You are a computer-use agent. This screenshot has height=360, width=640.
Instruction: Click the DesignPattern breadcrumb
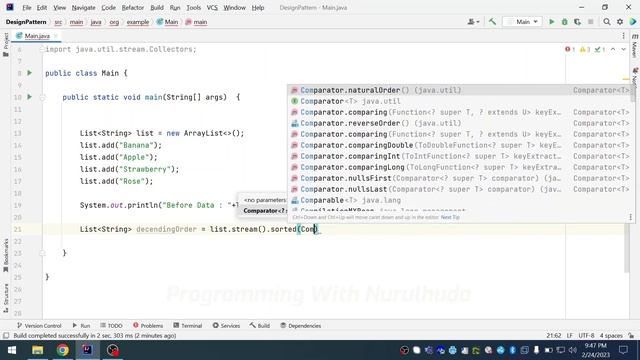pos(26,22)
